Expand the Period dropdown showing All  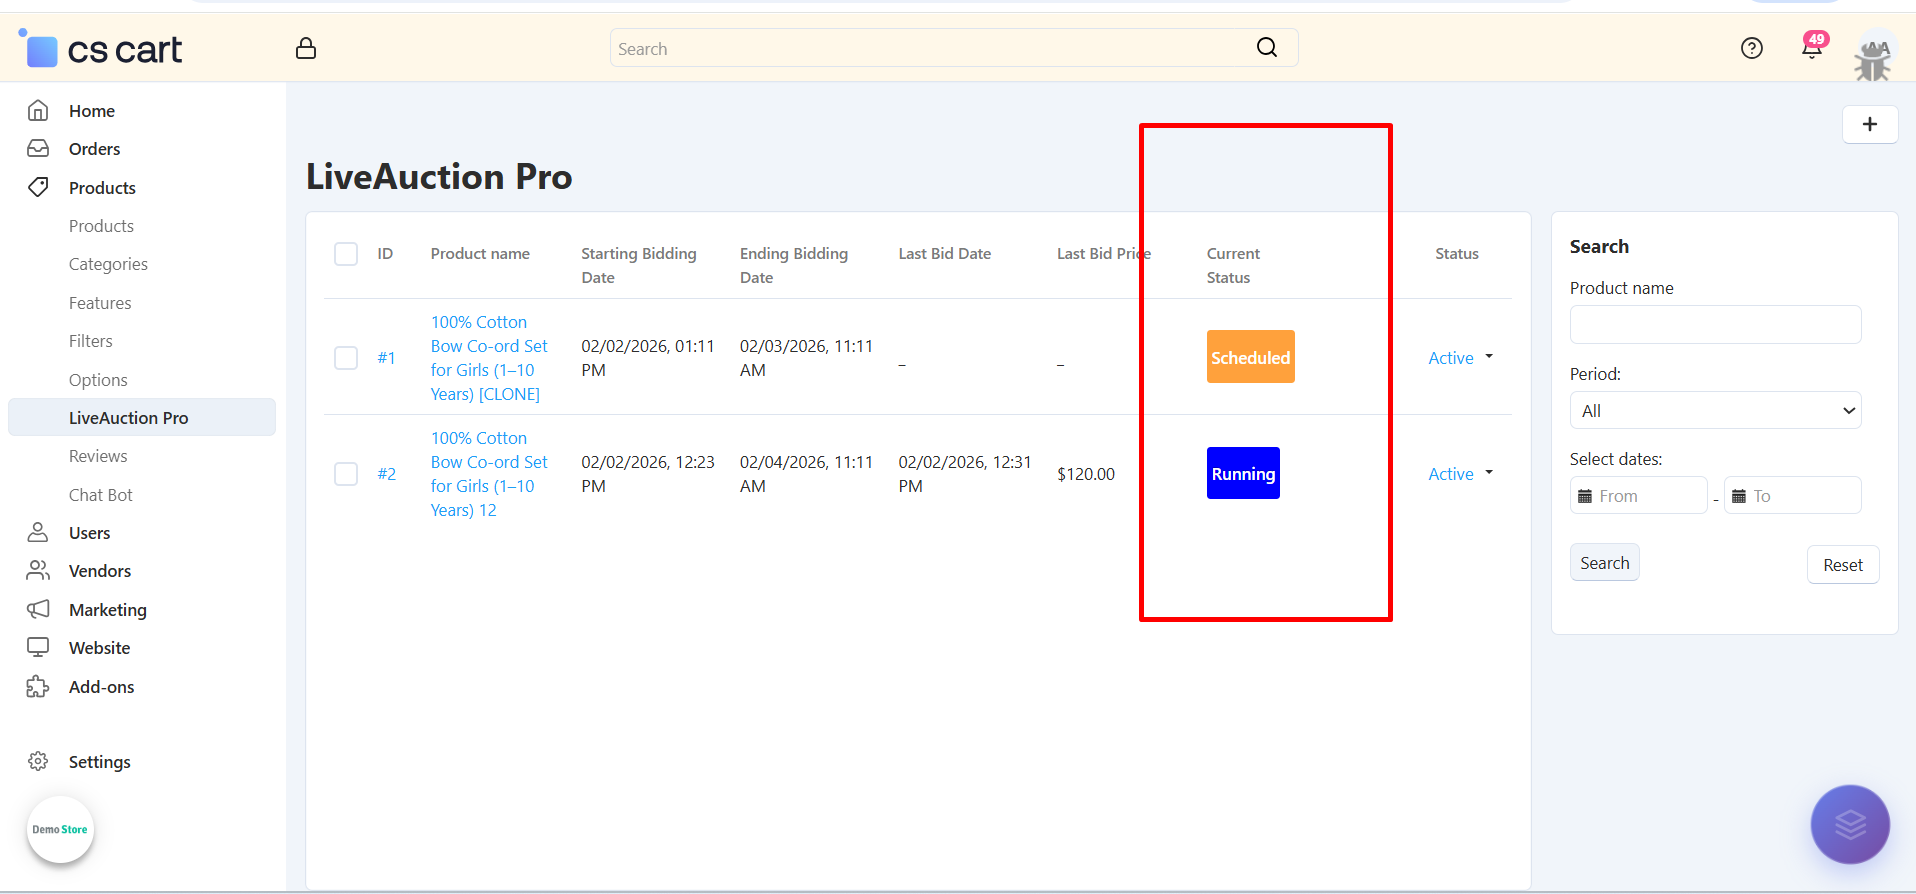pos(1714,411)
